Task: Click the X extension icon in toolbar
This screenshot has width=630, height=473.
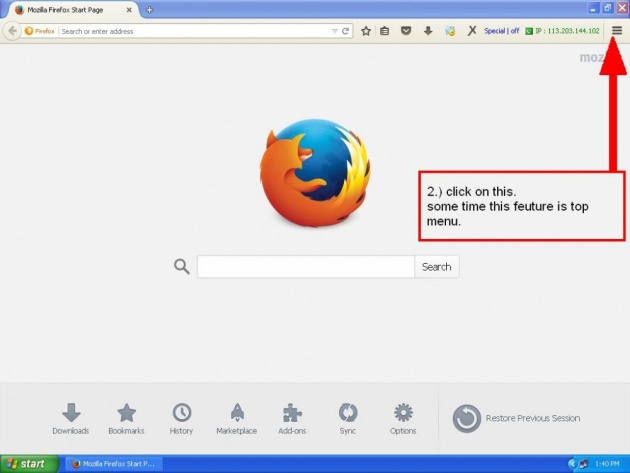Action: pos(472,31)
